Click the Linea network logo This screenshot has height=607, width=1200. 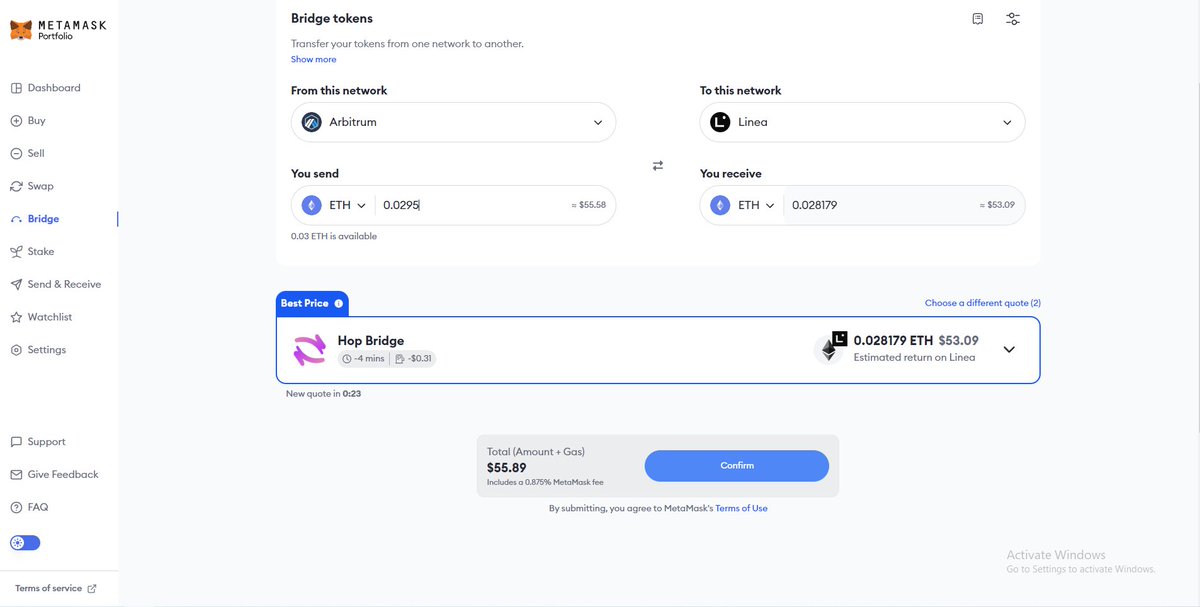720,122
